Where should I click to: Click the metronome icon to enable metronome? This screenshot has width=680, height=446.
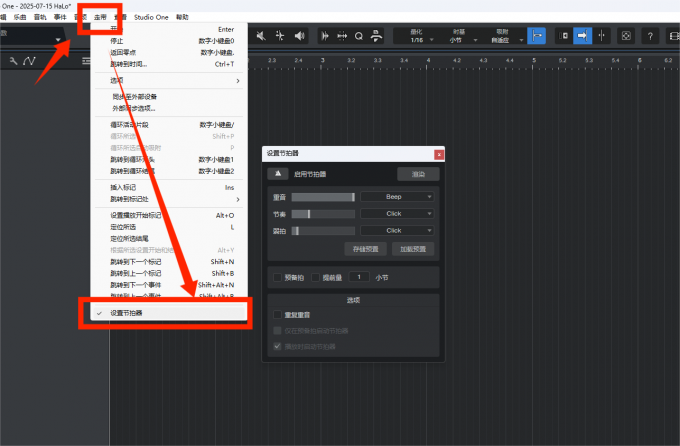278,174
